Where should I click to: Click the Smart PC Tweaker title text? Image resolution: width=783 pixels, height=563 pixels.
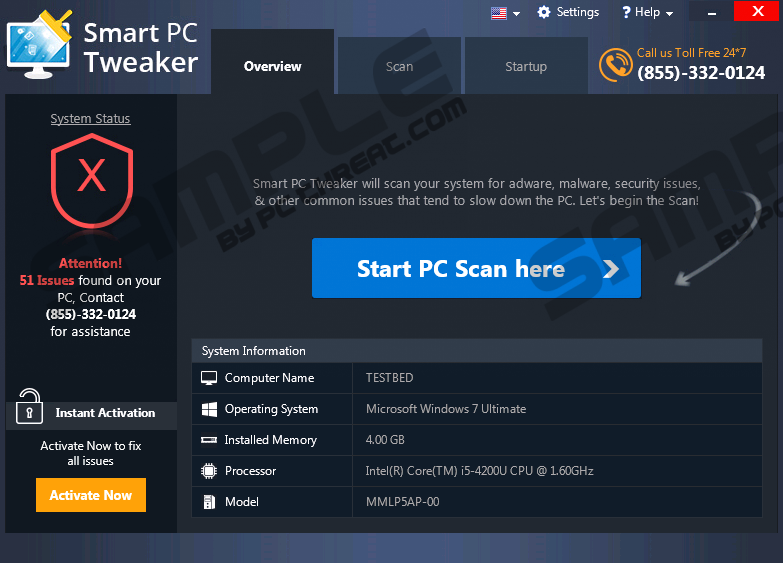141,48
